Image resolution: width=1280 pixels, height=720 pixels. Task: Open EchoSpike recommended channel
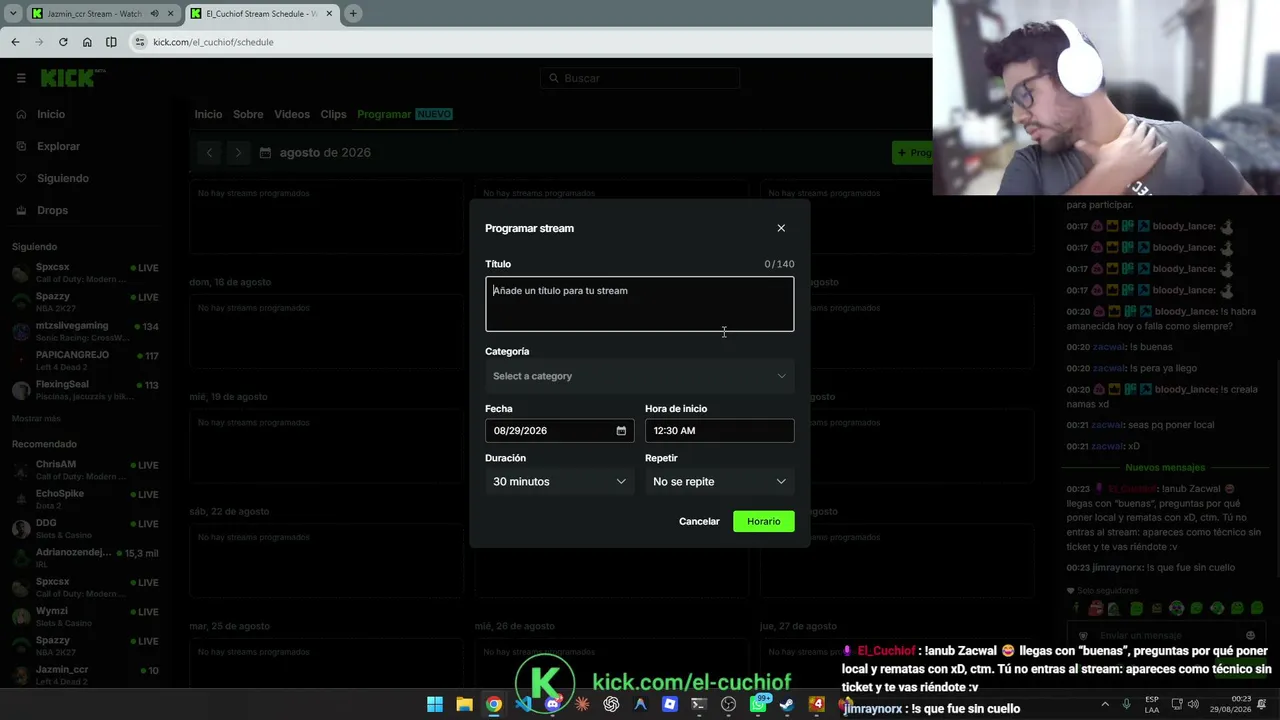point(85,499)
